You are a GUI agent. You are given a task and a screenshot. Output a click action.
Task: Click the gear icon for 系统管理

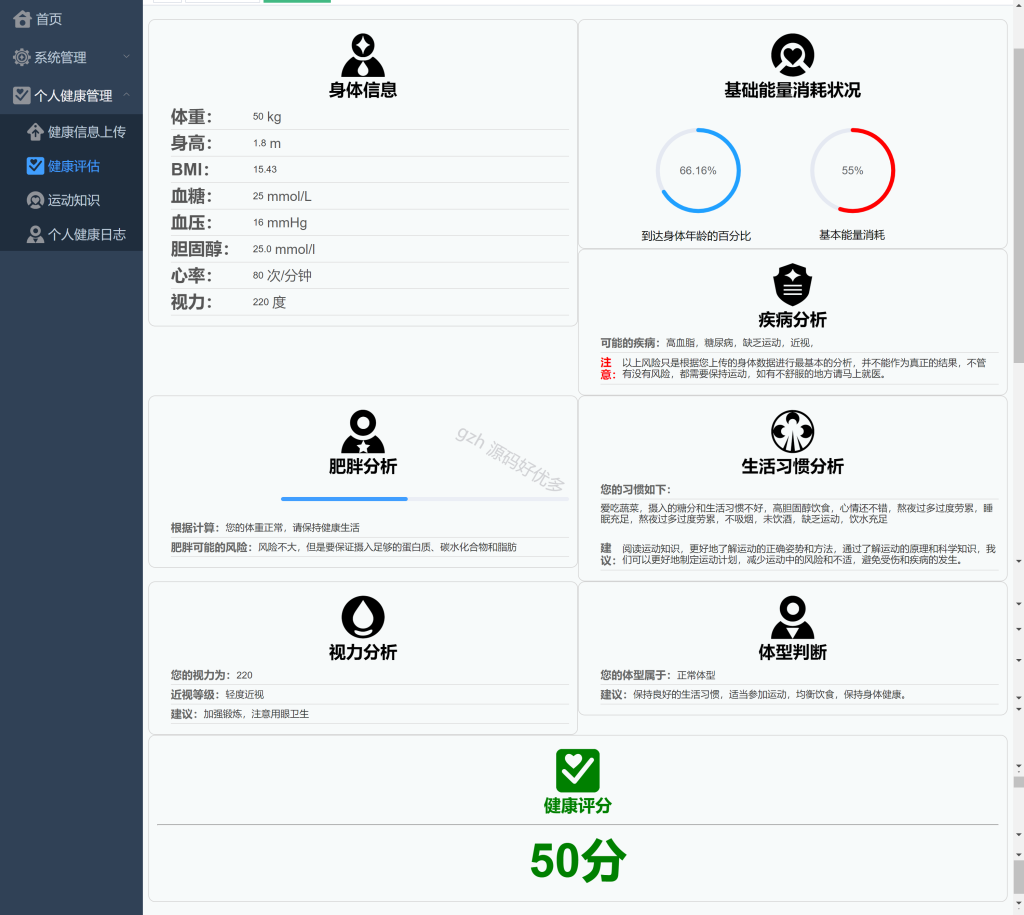[x=22, y=57]
